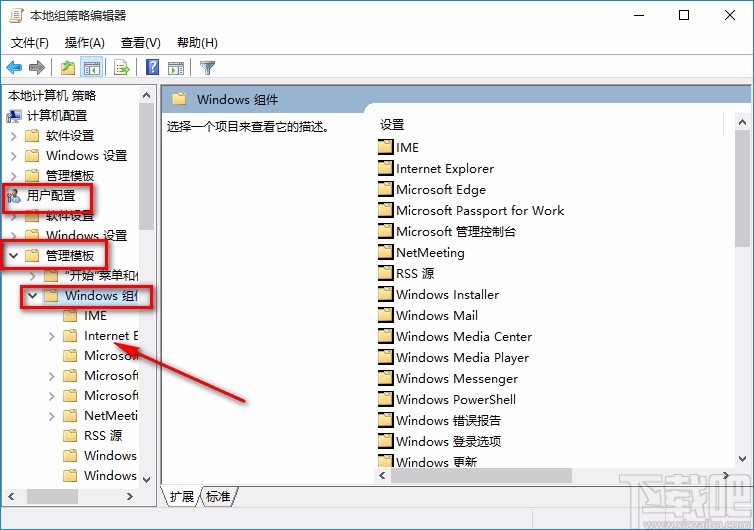Click Microsoft Passport for Work folder icon
The image size is (754, 530).
point(385,210)
